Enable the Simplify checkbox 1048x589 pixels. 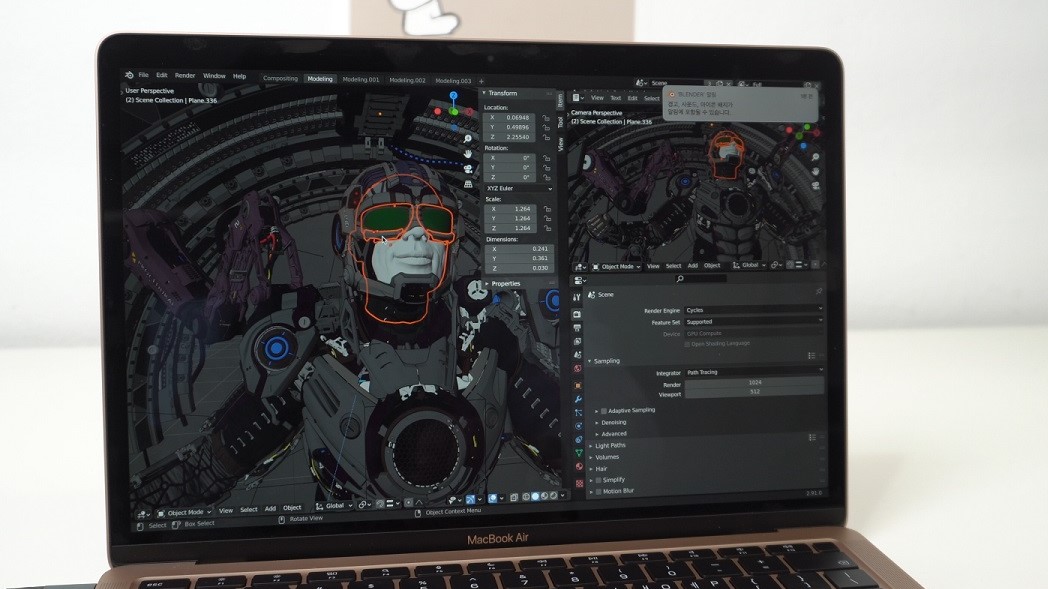click(x=598, y=480)
